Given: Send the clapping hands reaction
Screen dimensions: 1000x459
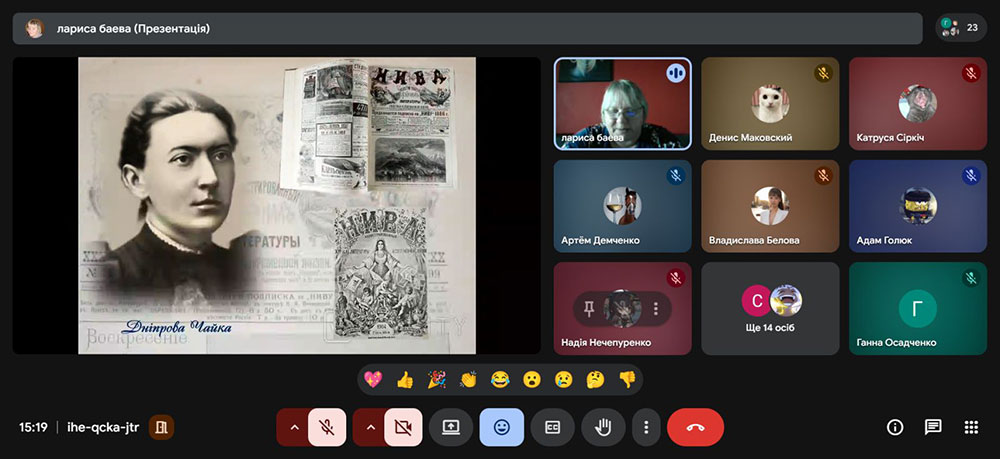Looking at the screenshot, I should pyautogui.click(x=468, y=380).
